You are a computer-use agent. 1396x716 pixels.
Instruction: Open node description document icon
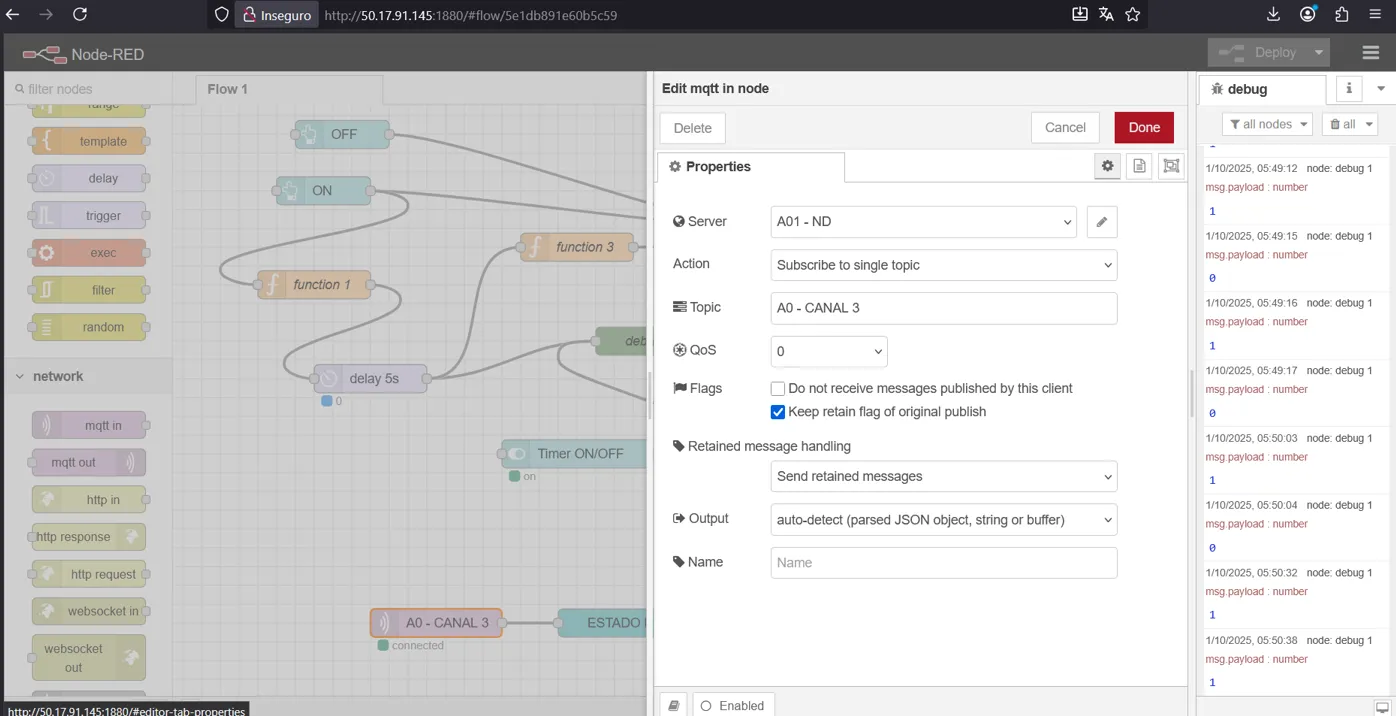1139,167
